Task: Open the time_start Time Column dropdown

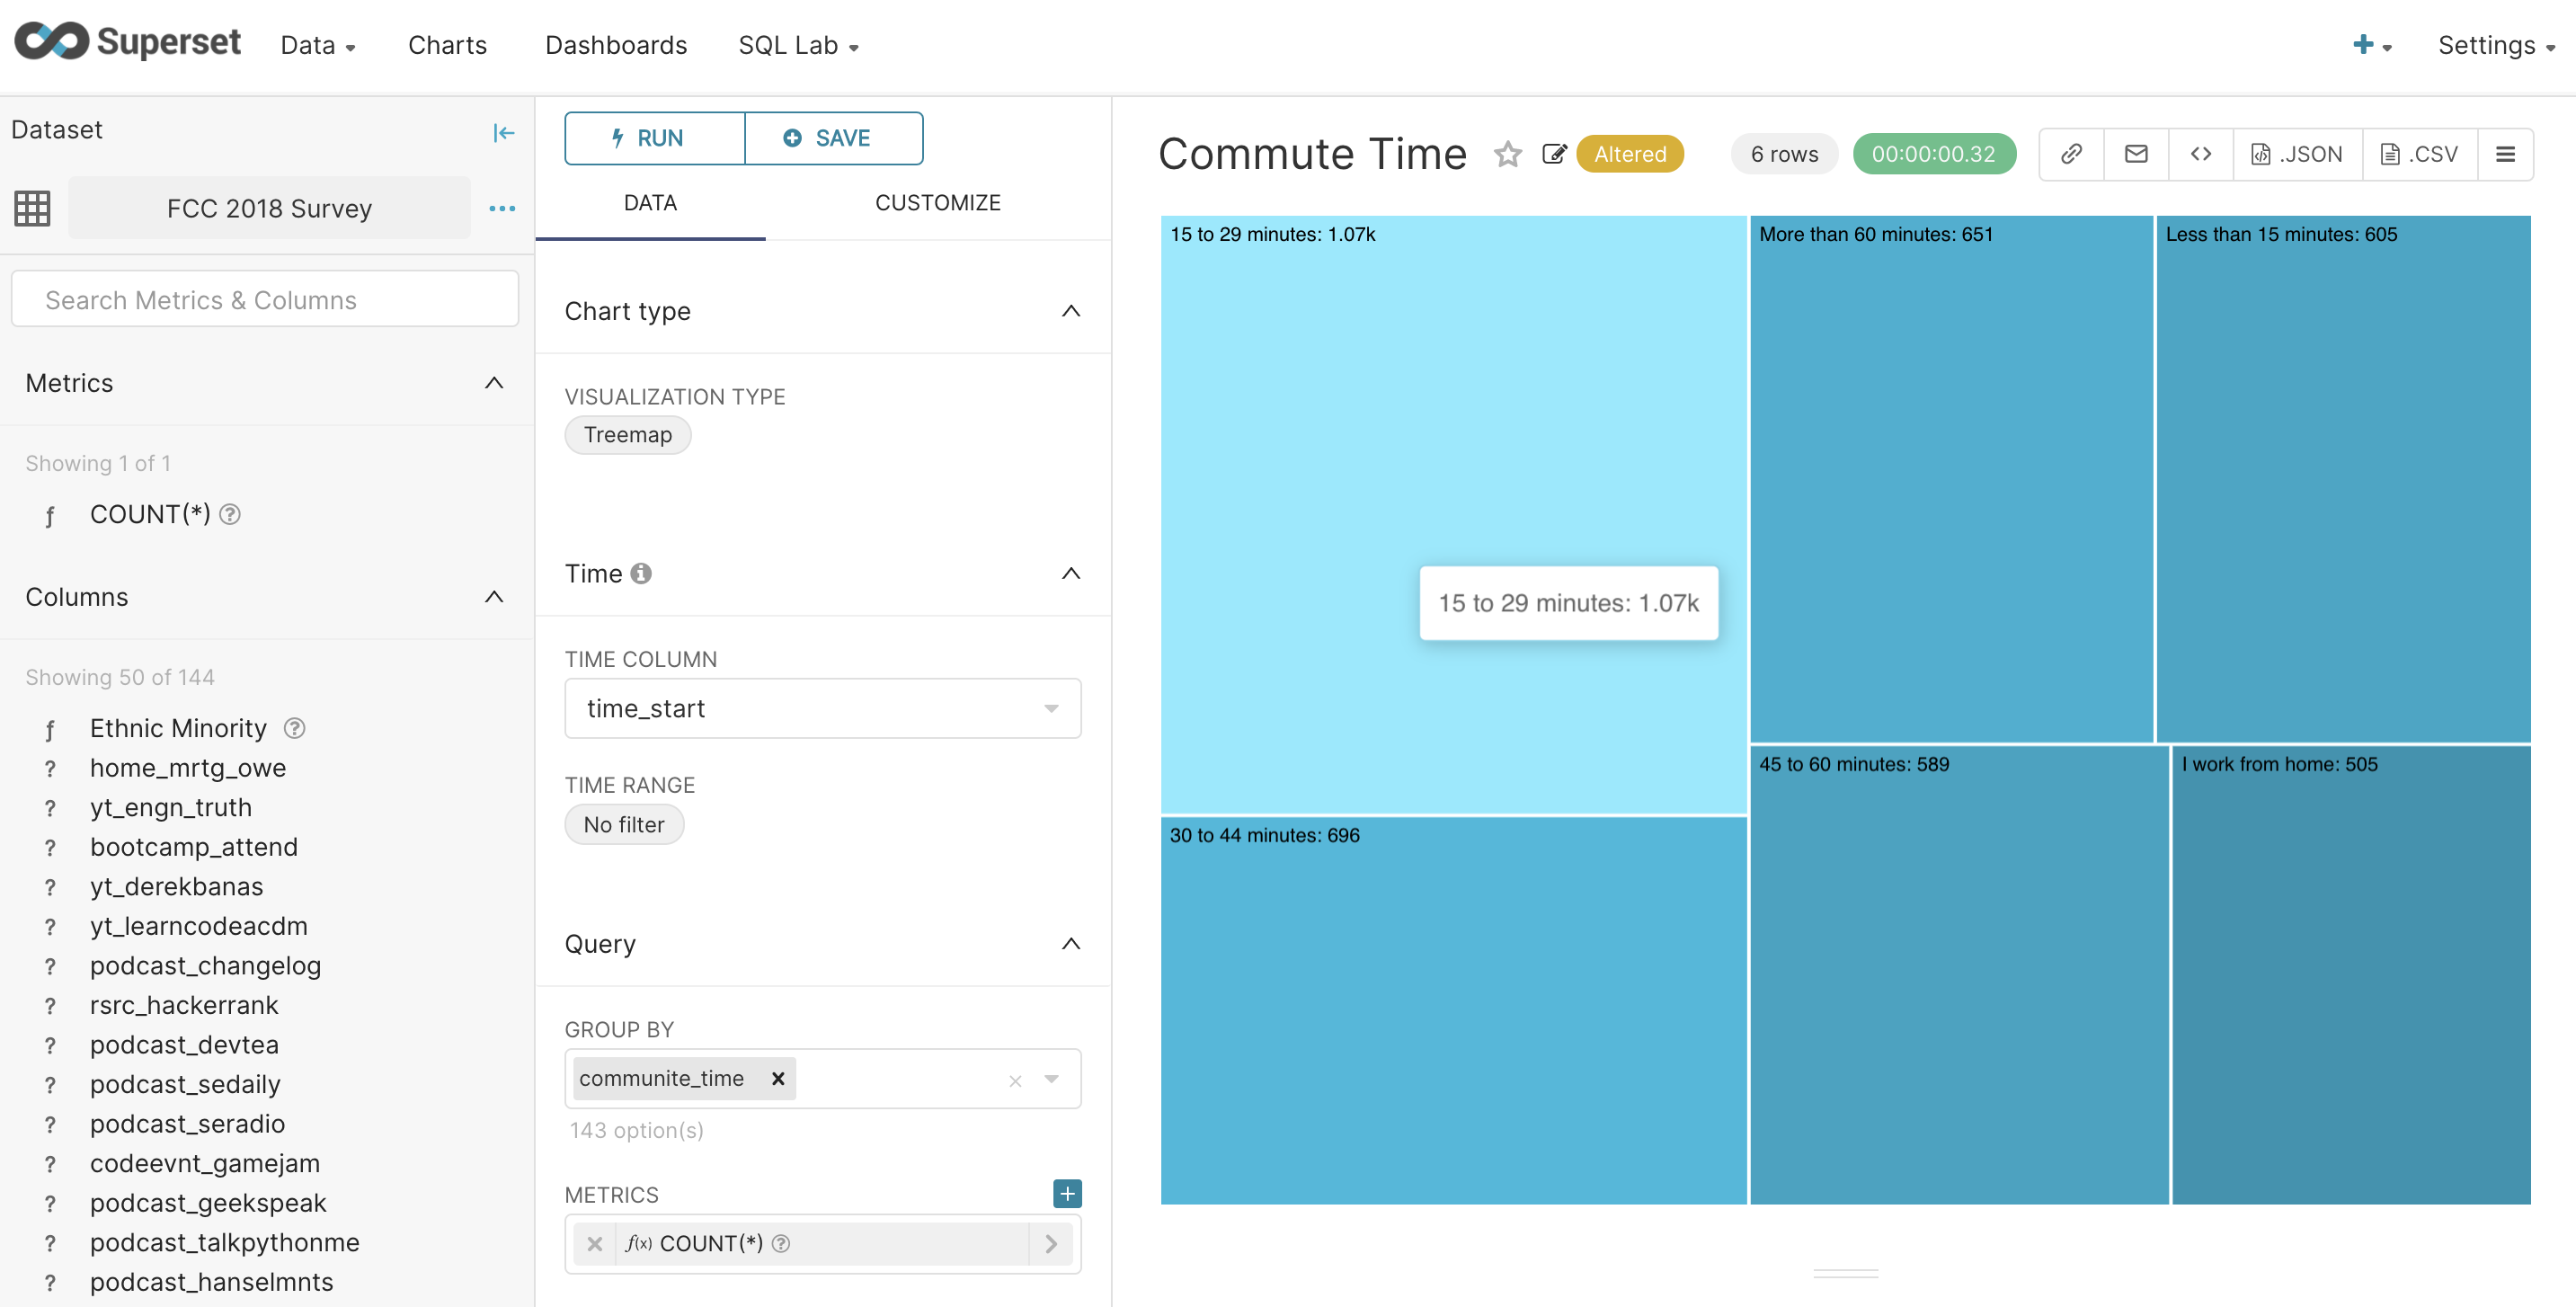Action: coord(822,708)
